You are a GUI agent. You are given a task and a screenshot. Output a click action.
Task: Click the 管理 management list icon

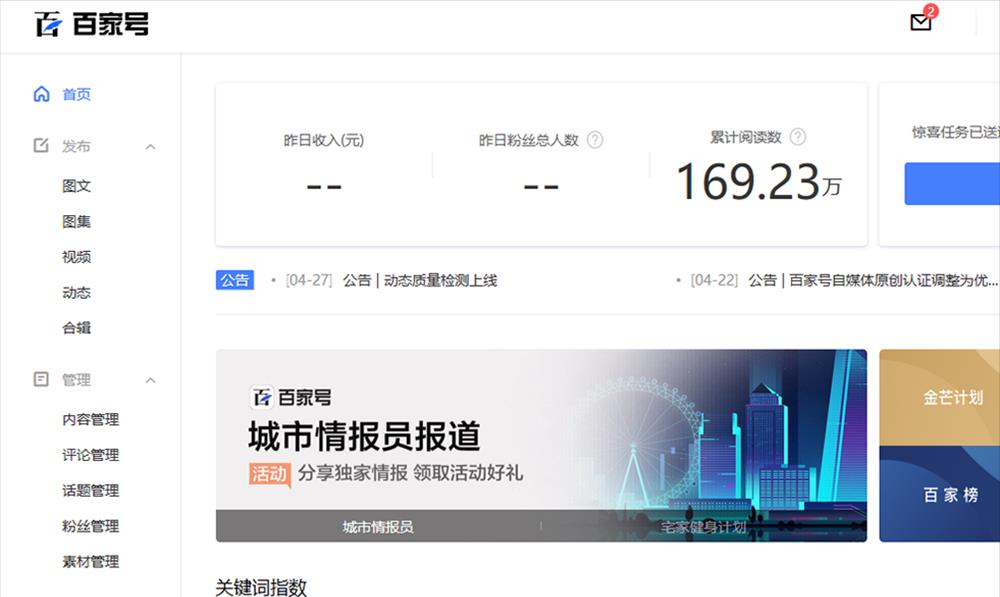[41, 380]
